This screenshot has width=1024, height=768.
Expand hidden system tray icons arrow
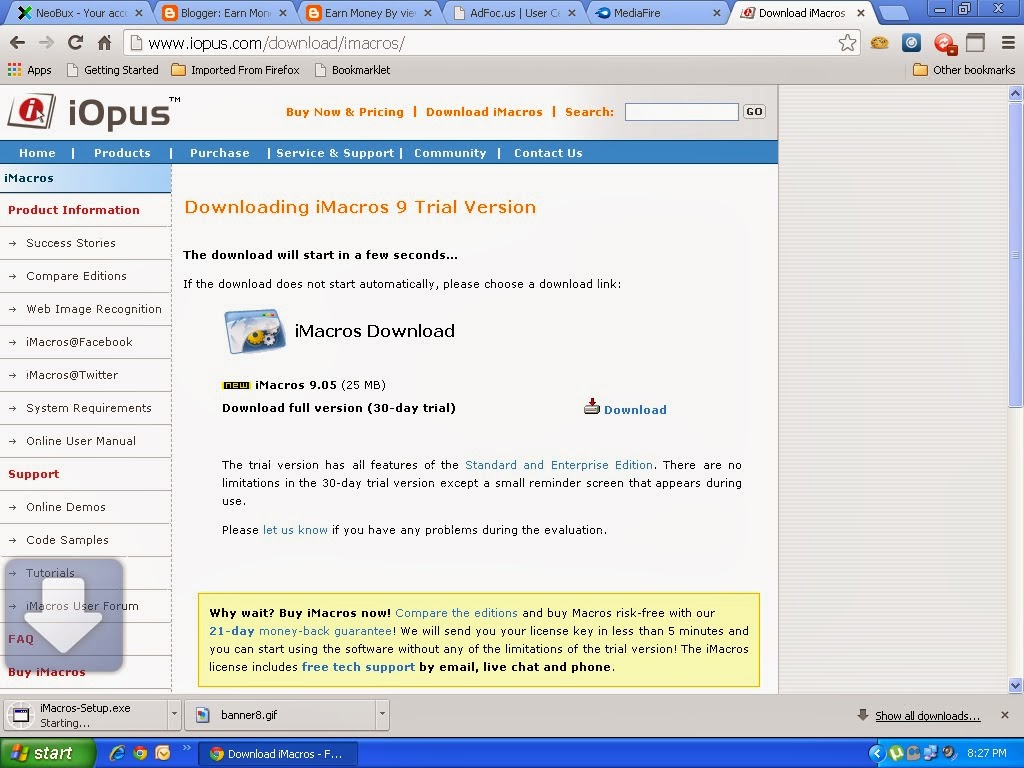tap(876, 753)
